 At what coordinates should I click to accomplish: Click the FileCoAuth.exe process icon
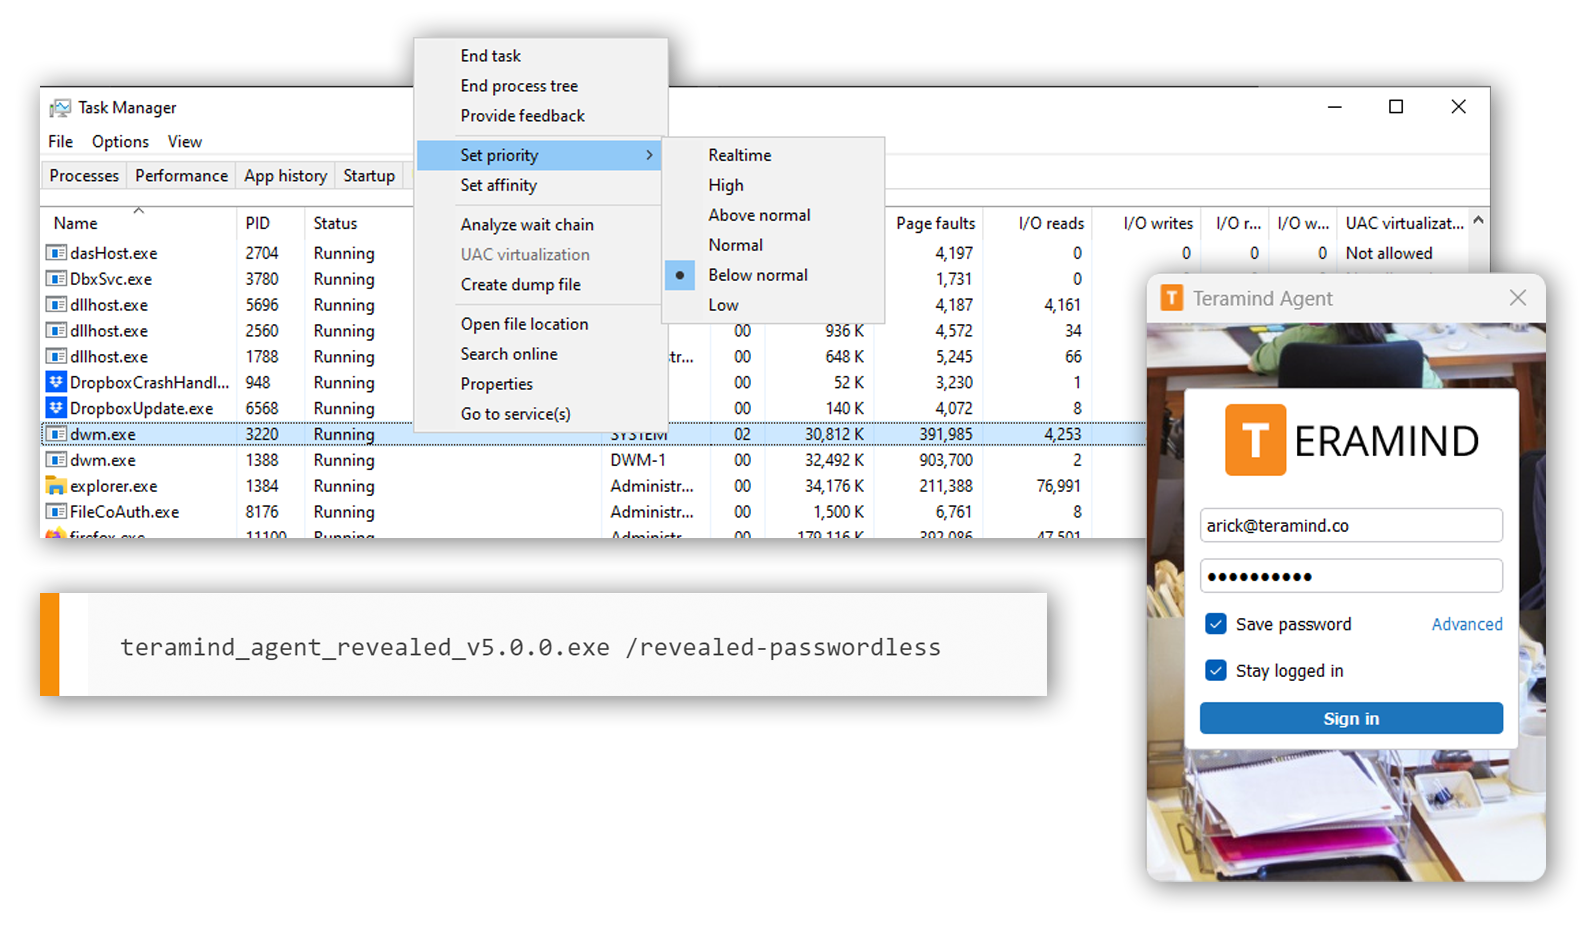(x=56, y=512)
